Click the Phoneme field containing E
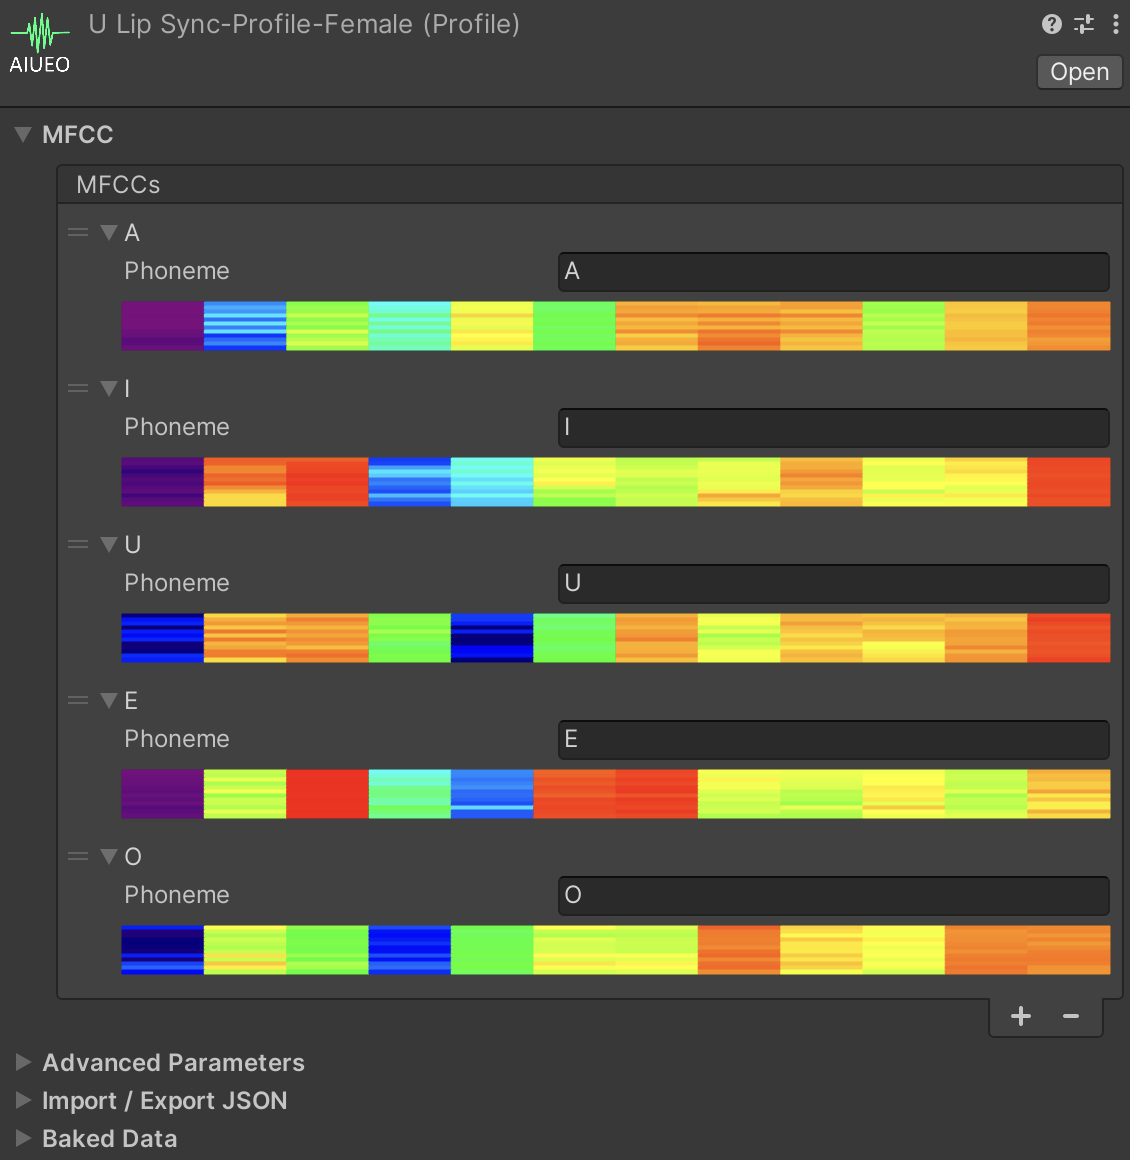Screen dimensions: 1130x1160 coord(833,740)
